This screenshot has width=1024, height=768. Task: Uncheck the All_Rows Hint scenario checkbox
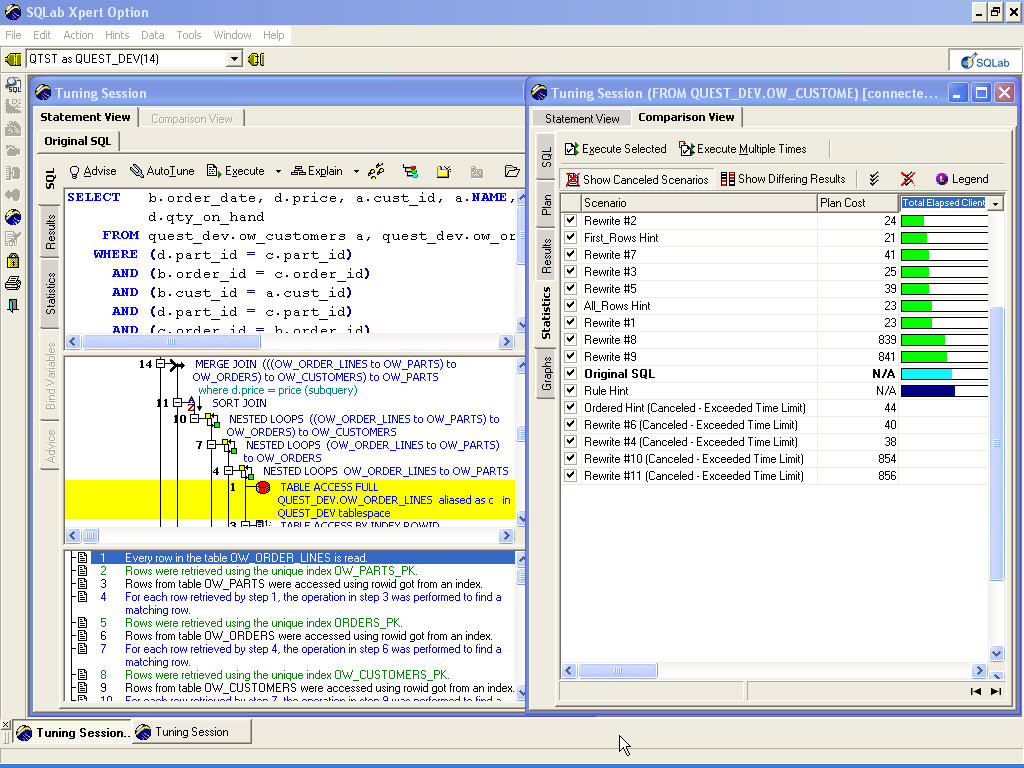571,306
